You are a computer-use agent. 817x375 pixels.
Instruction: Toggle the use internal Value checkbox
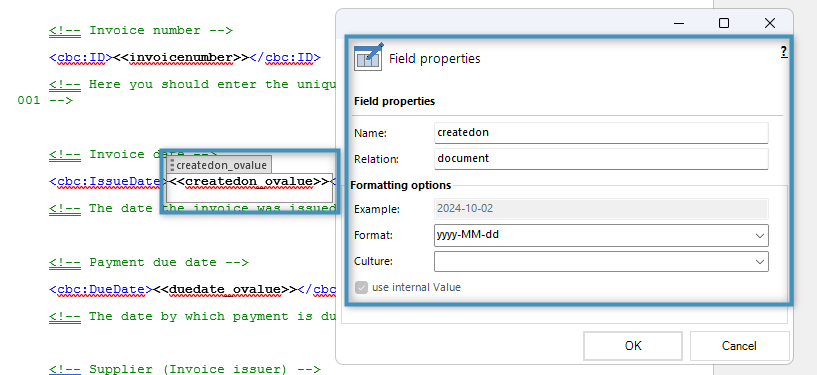pyautogui.click(x=362, y=288)
